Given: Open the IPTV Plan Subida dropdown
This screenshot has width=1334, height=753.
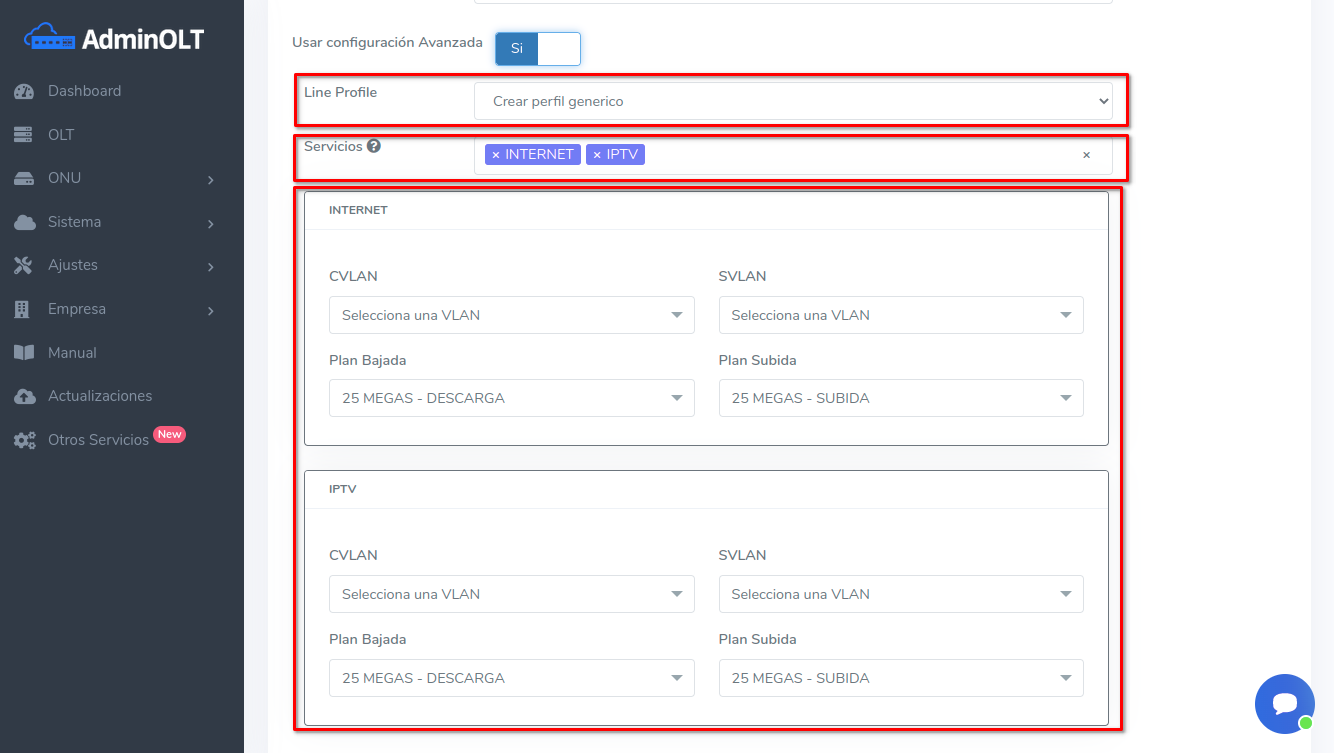Looking at the screenshot, I should click(x=900, y=678).
